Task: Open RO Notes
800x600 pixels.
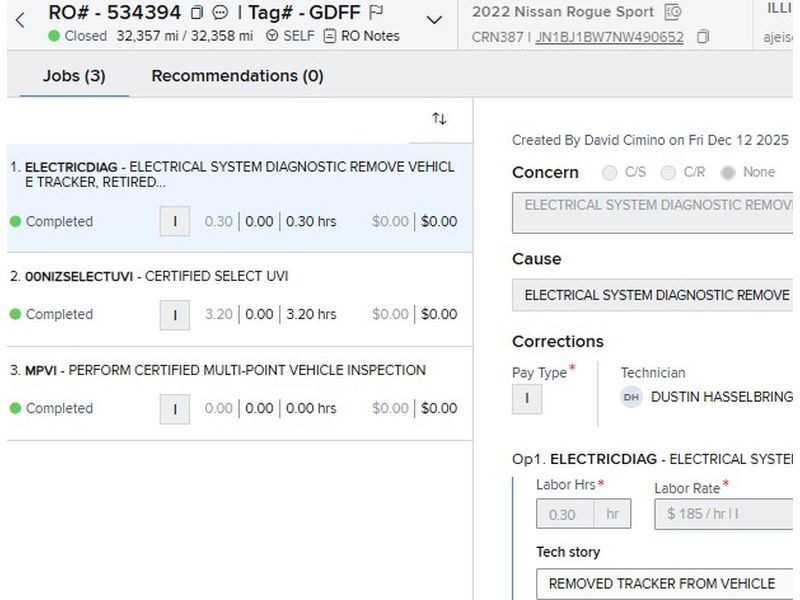Action: tap(361, 36)
